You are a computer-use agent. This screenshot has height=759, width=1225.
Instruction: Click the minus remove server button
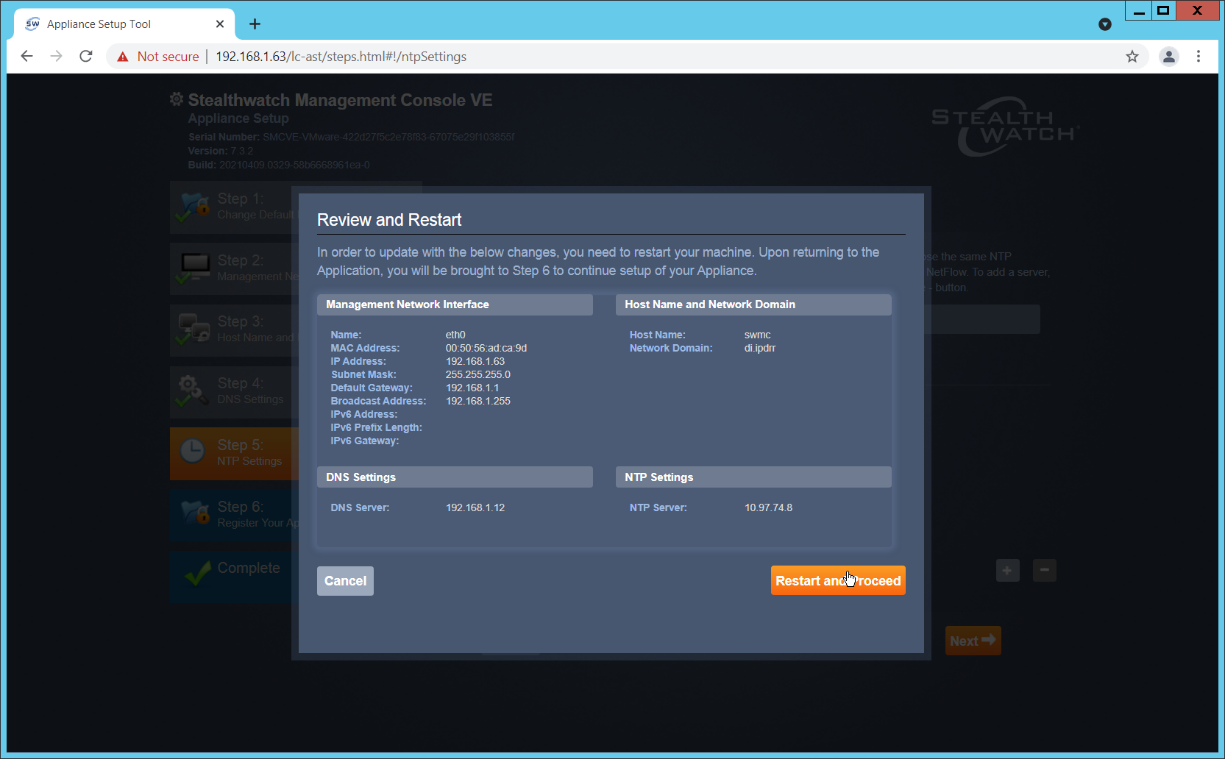tap(1044, 570)
